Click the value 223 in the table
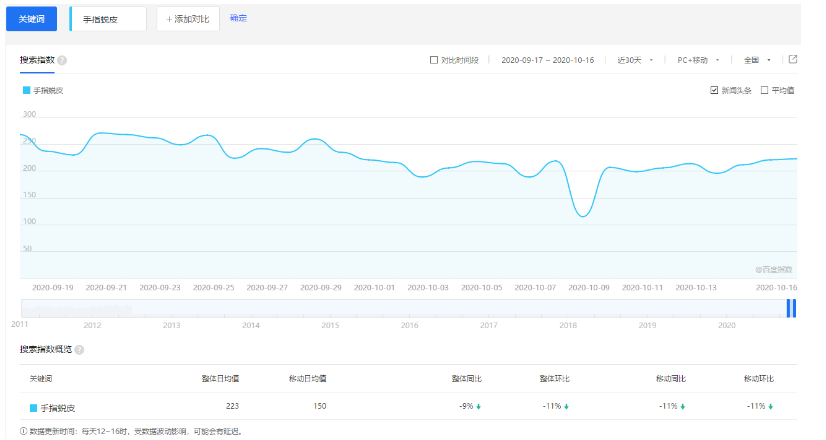Screen dimensions: 826x440 232,406
